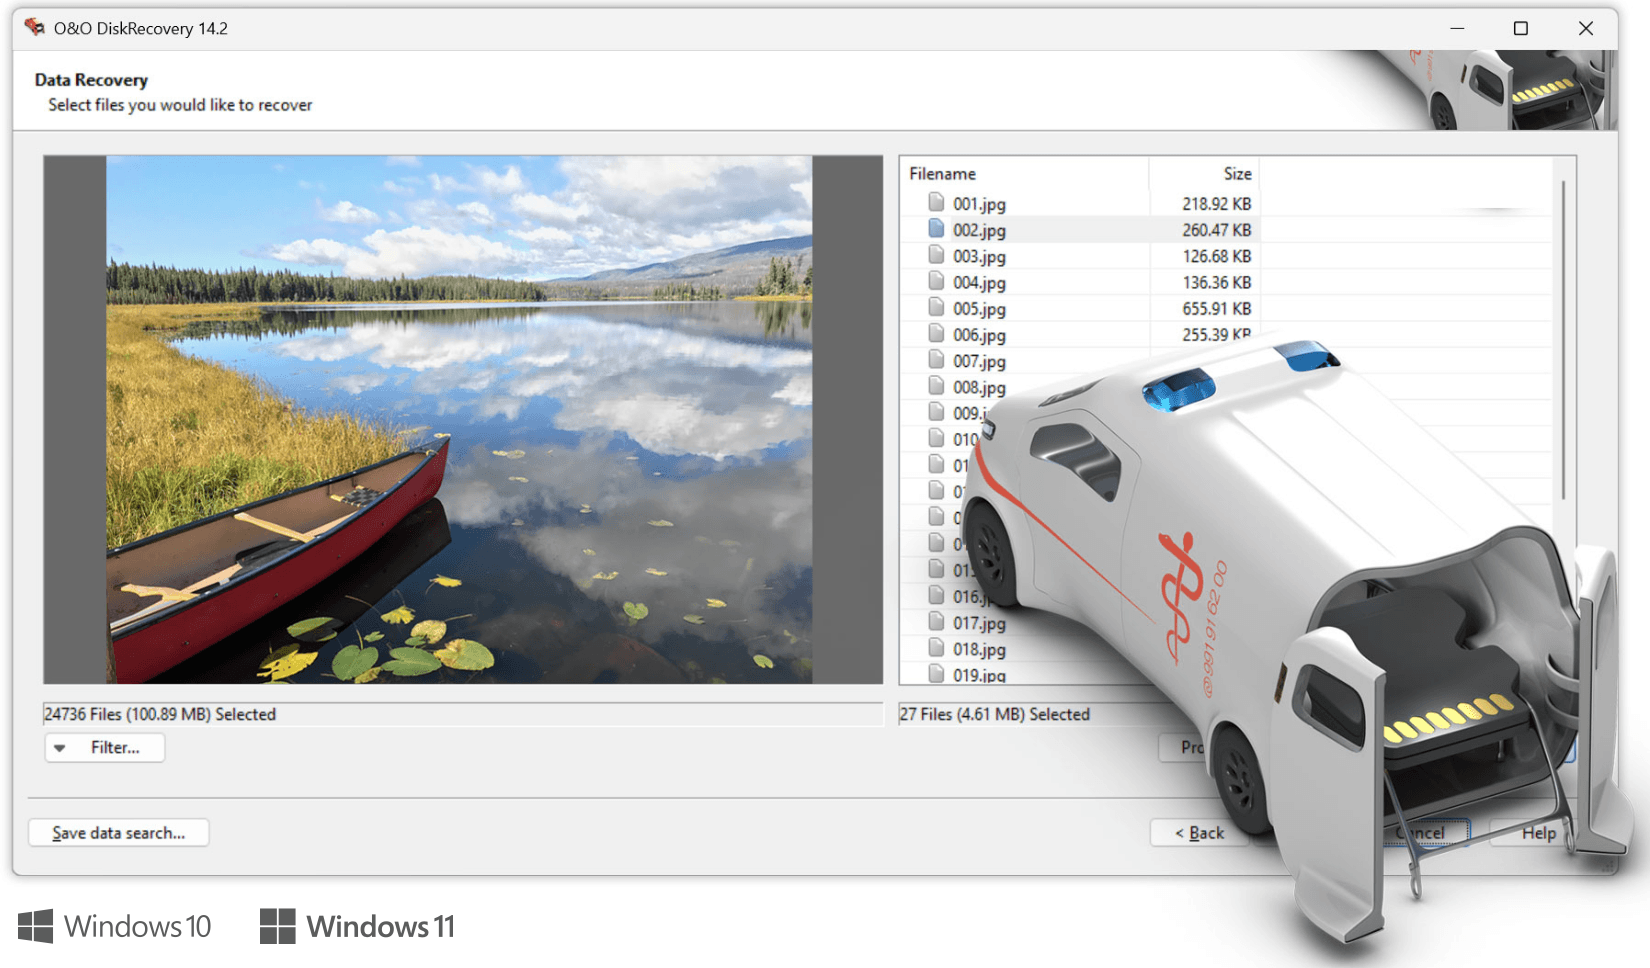Select the 008.jpg file name
The image size is (1650, 968).
[979, 387]
